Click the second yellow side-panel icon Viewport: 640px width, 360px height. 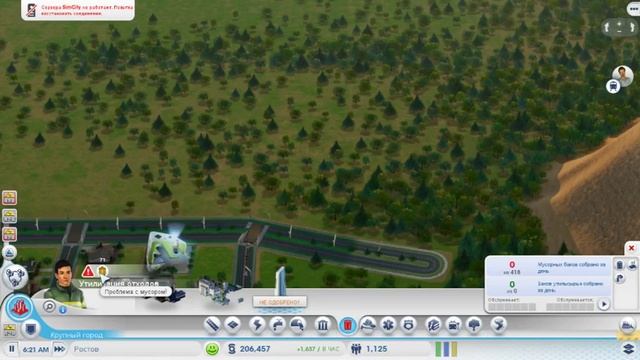tap(9, 216)
